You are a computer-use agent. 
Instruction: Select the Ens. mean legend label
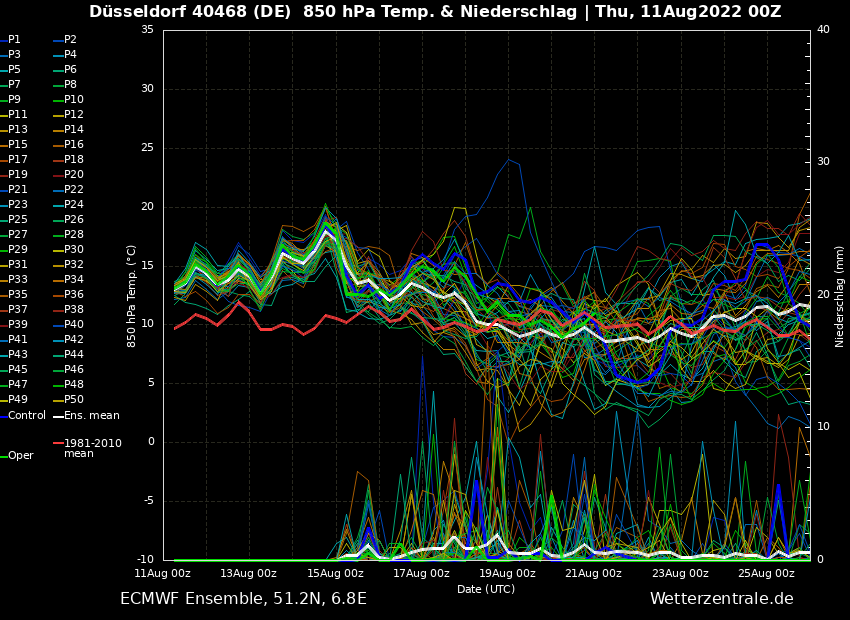pos(91,415)
